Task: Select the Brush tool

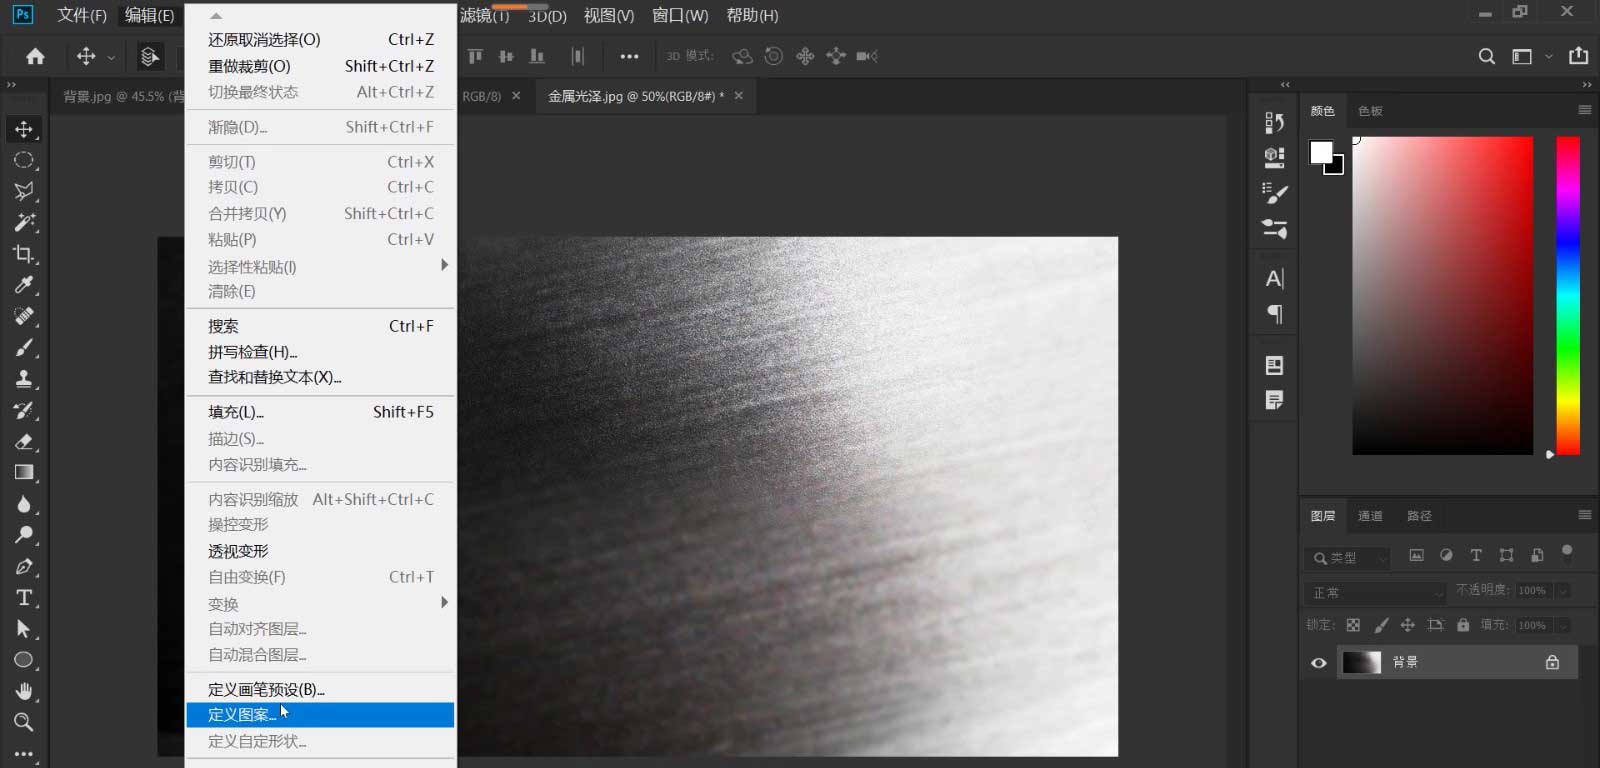Action: tap(24, 347)
